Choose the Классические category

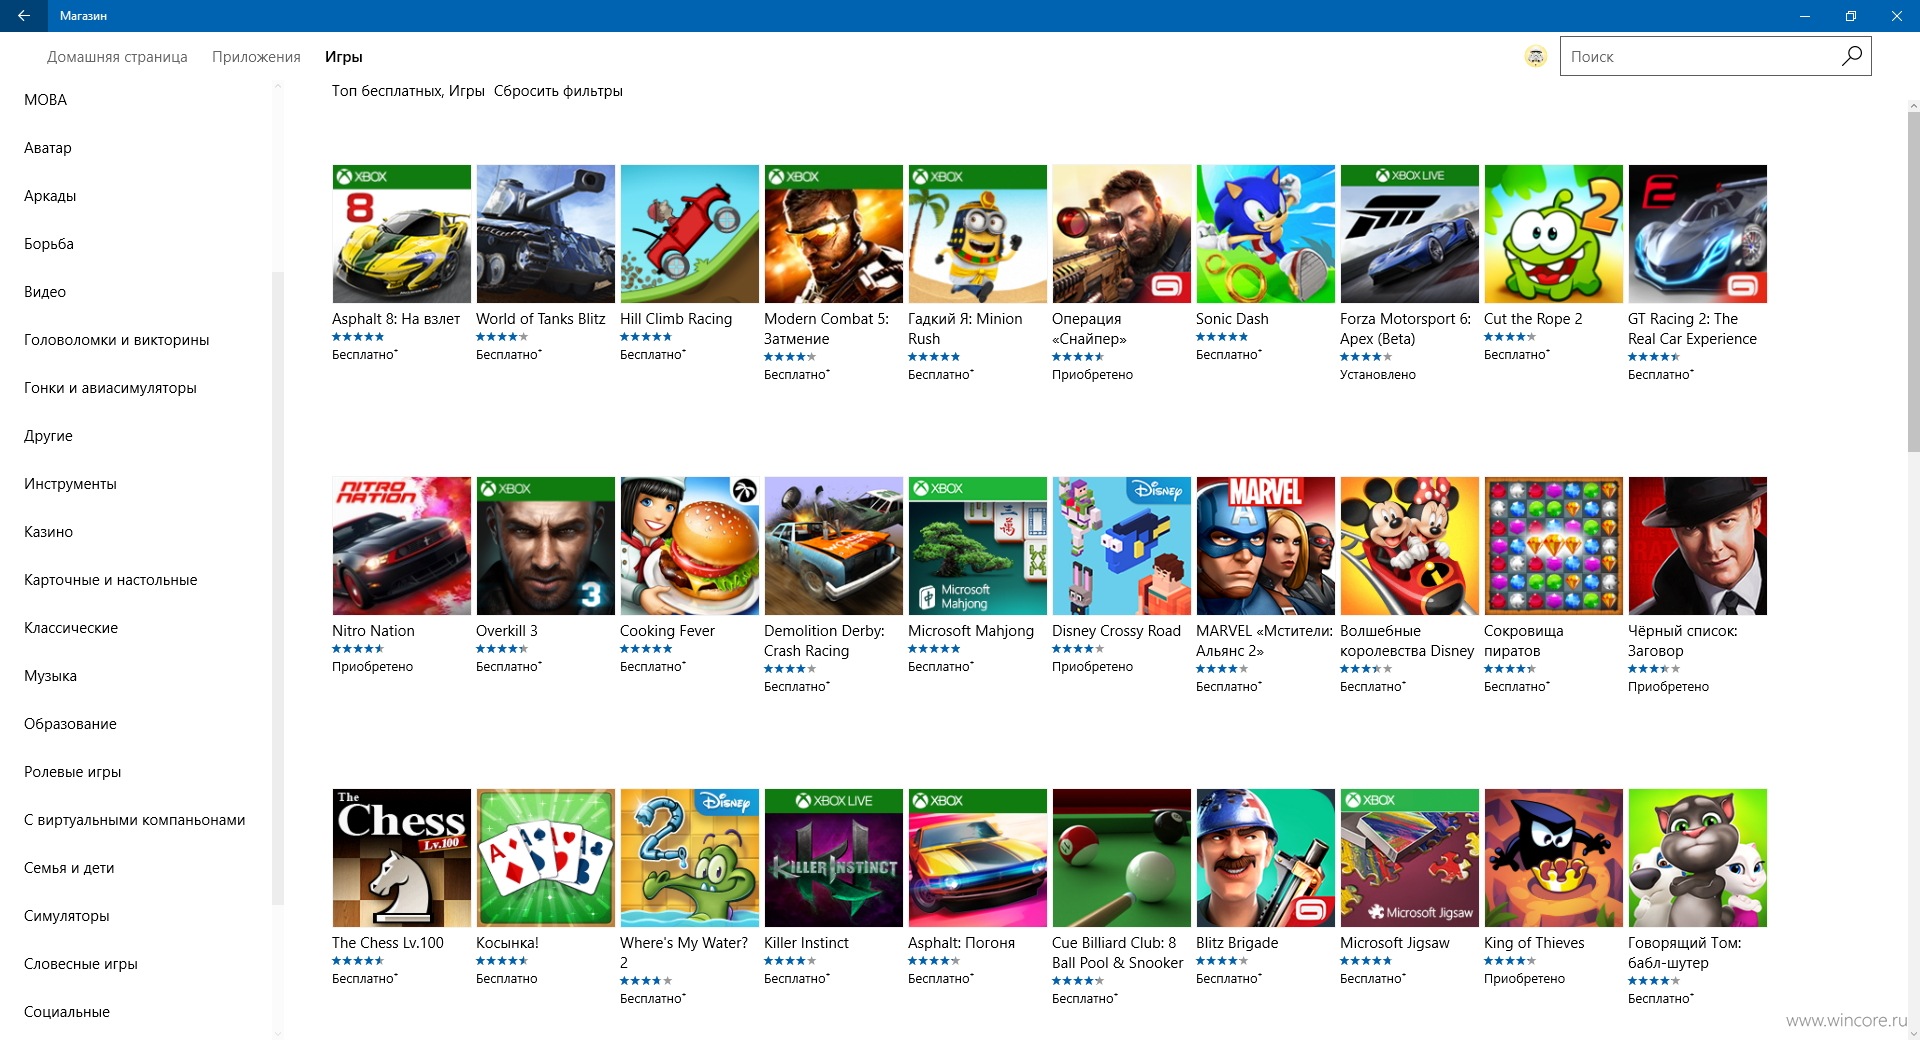click(x=71, y=628)
